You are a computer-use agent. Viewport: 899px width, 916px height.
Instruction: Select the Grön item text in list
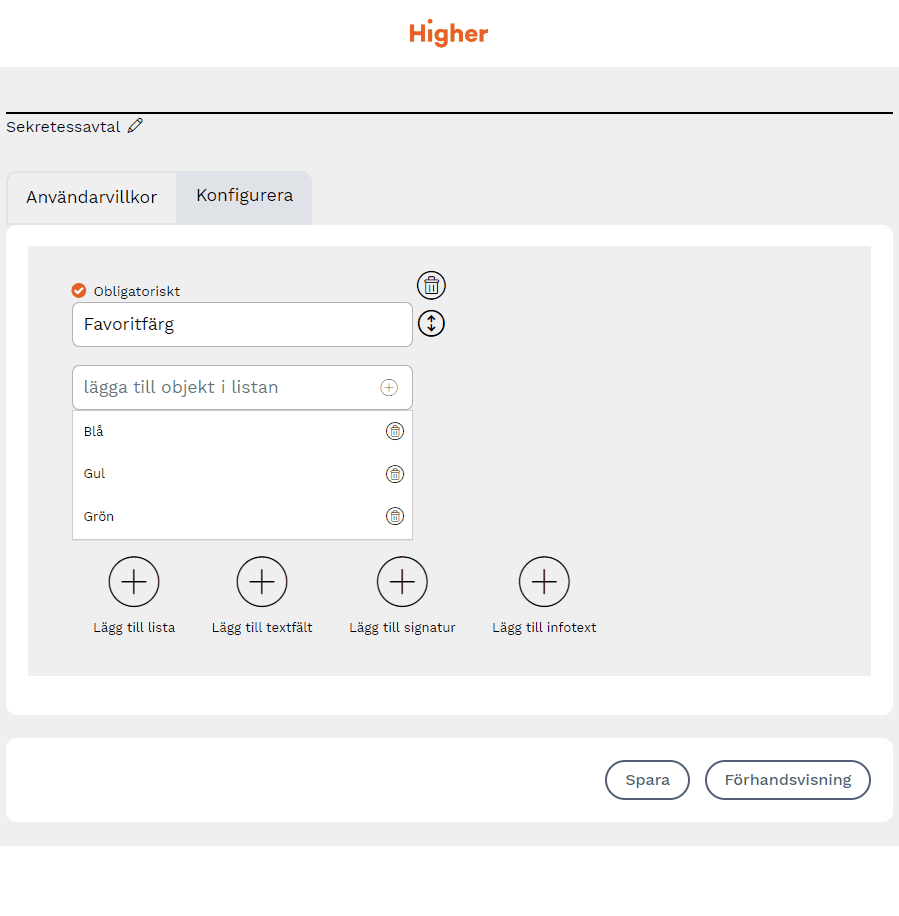99,517
